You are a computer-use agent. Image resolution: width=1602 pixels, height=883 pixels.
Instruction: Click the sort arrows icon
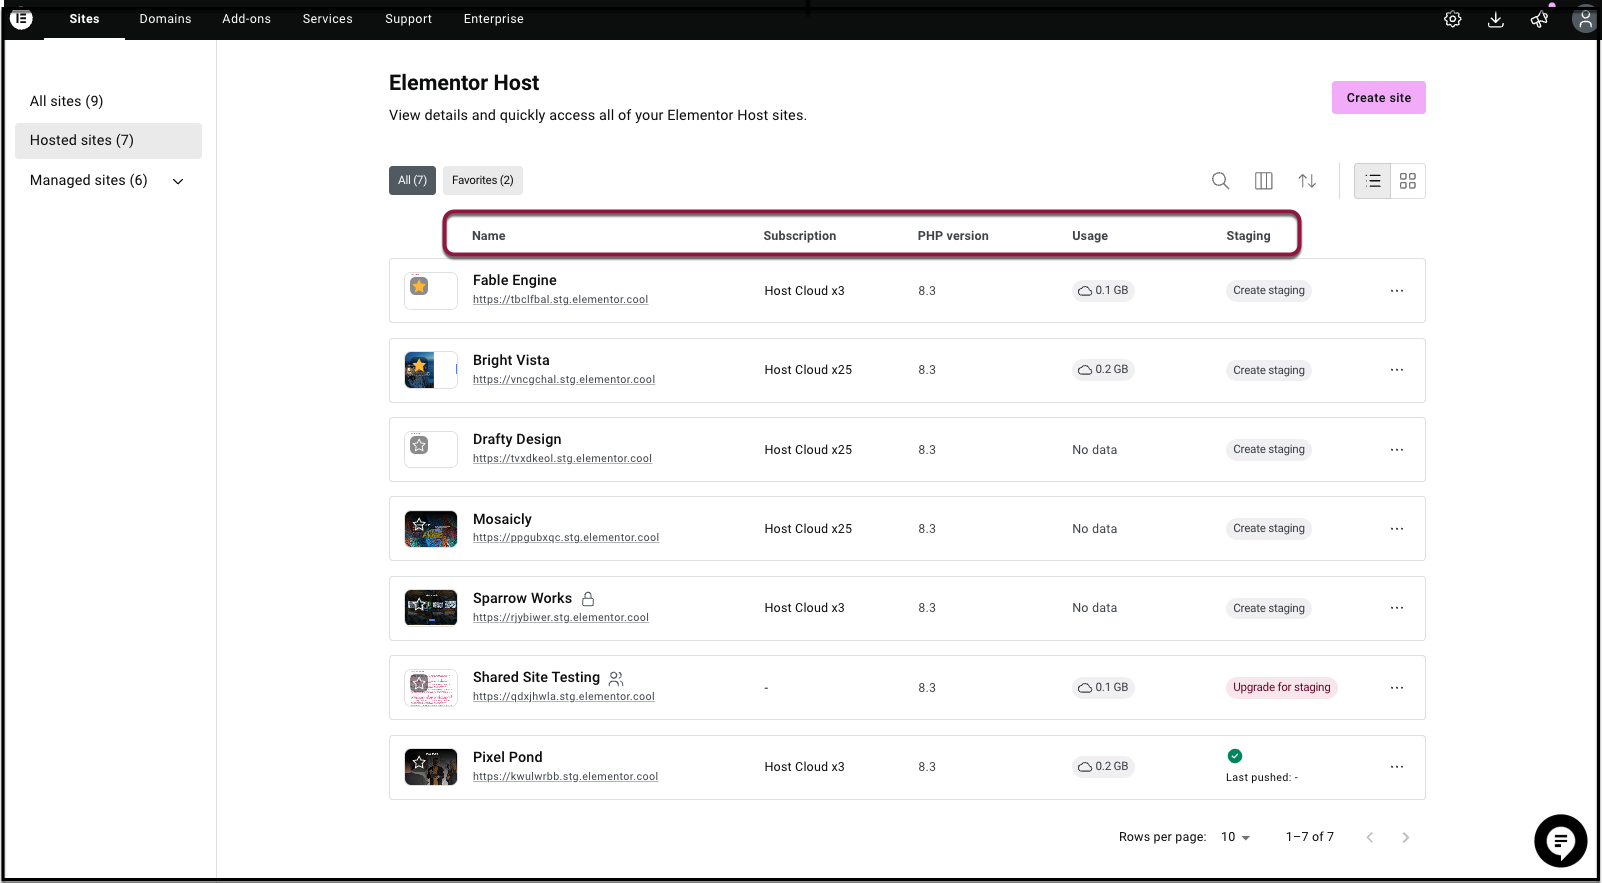pos(1307,181)
